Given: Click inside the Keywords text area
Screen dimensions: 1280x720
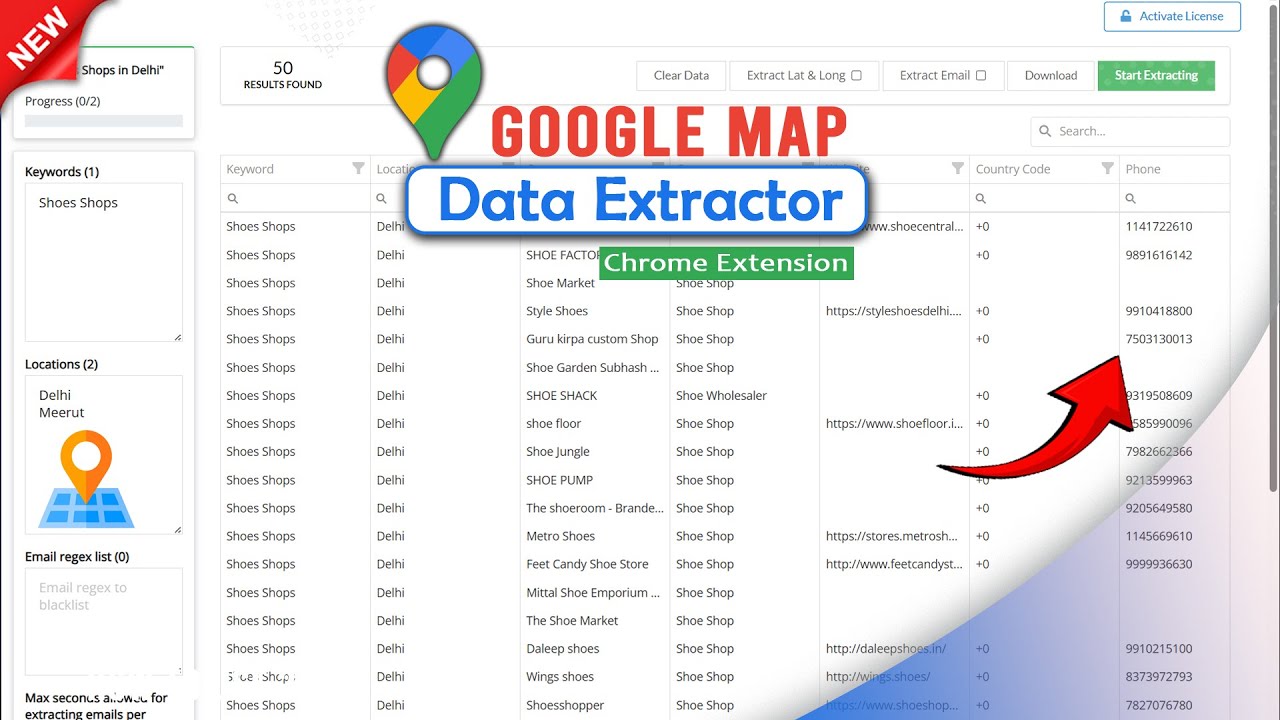Looking at the screenshot, I should 104,262.
